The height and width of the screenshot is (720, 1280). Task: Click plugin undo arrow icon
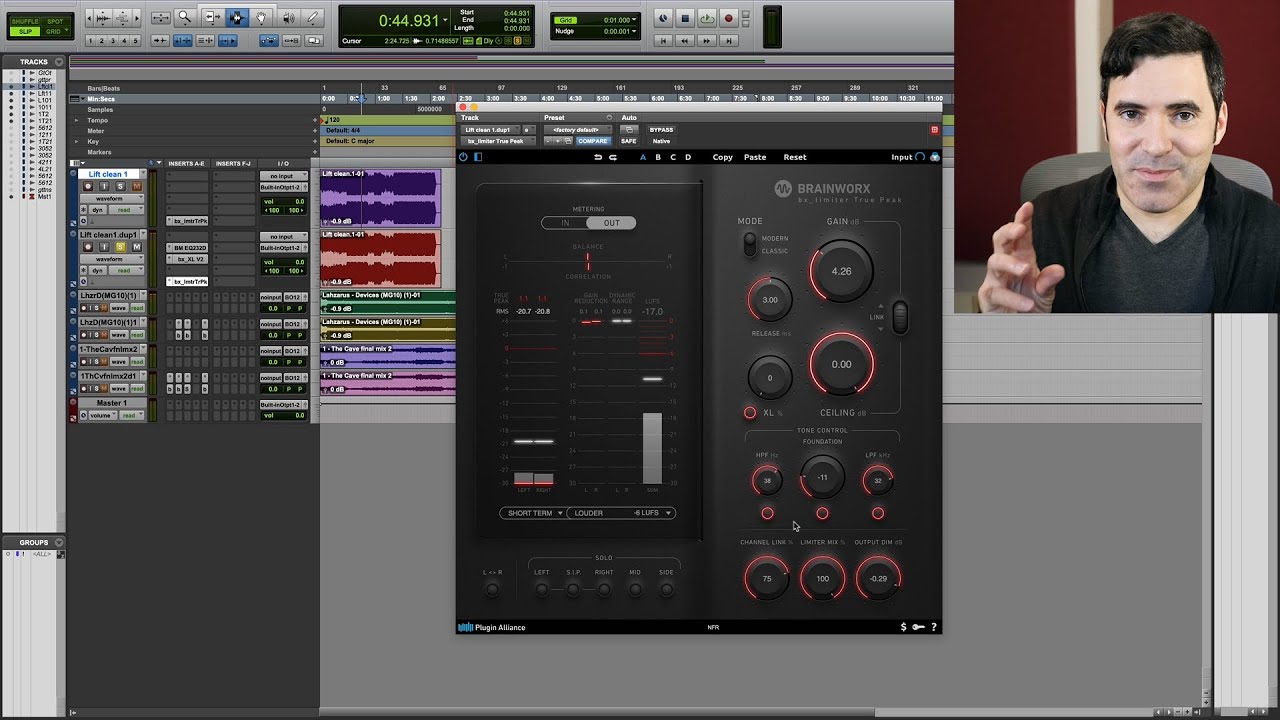[598, 157]
